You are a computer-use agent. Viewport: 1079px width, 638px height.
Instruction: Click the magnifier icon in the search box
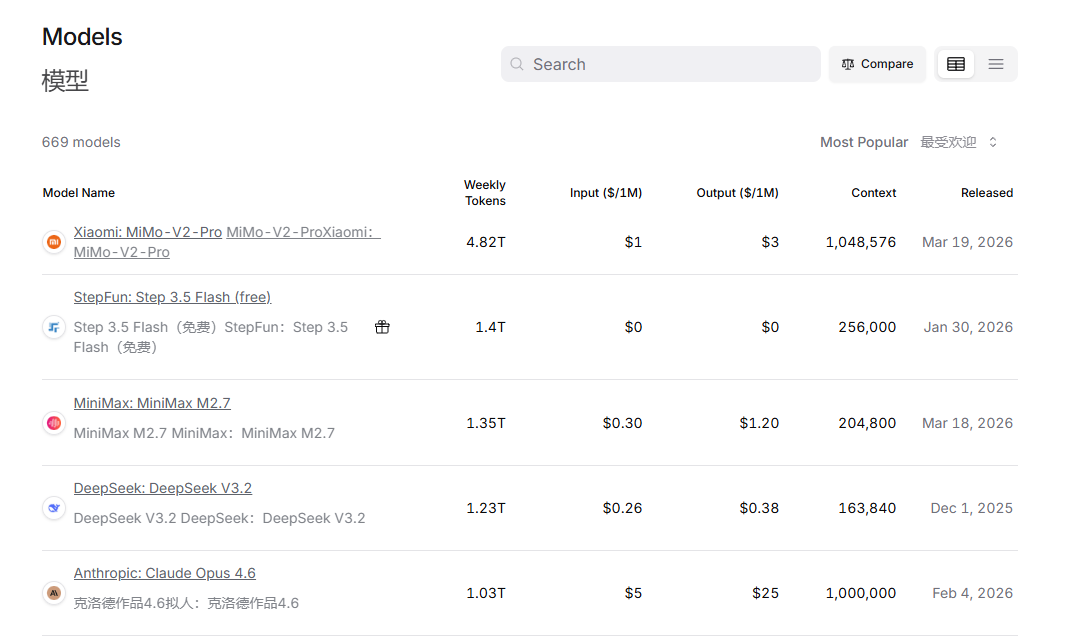click(x=517, y=64)
